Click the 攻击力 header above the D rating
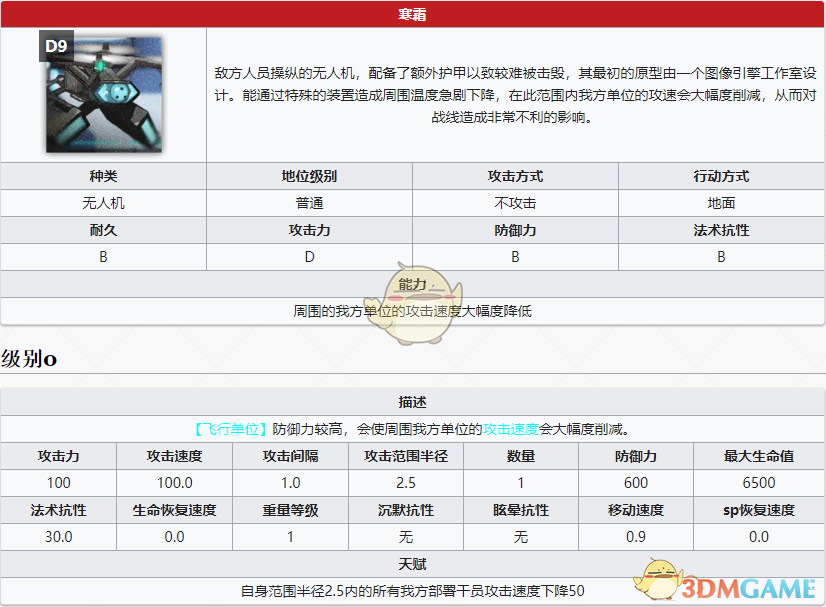Image resolution: width=826 pixels, height=607 pixels. (x=309, y=230)
